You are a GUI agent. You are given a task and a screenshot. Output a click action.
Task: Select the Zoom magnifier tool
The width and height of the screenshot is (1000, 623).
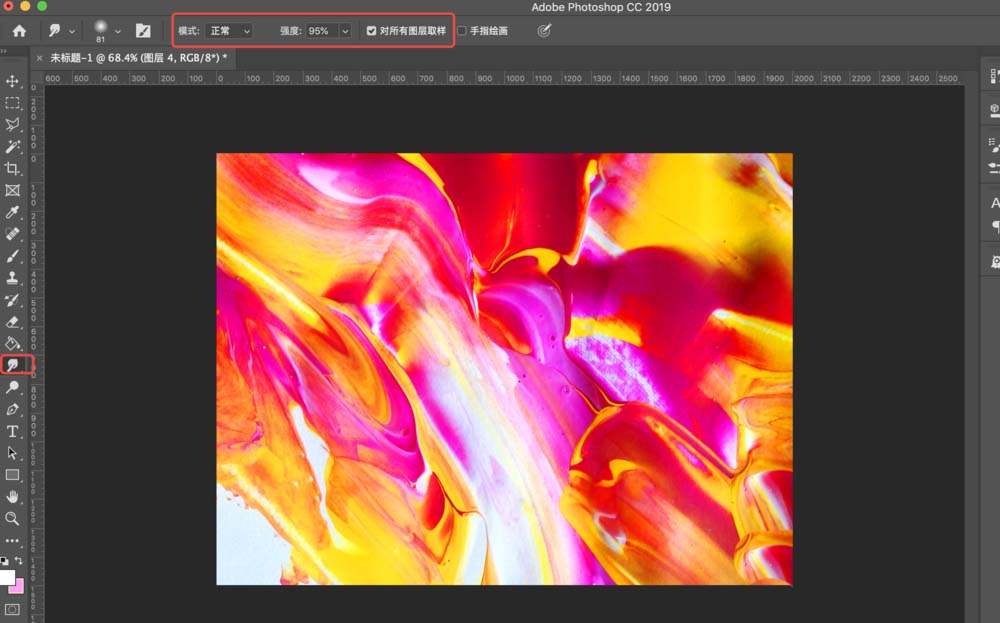pyautogui.click(x=13, y=518)
